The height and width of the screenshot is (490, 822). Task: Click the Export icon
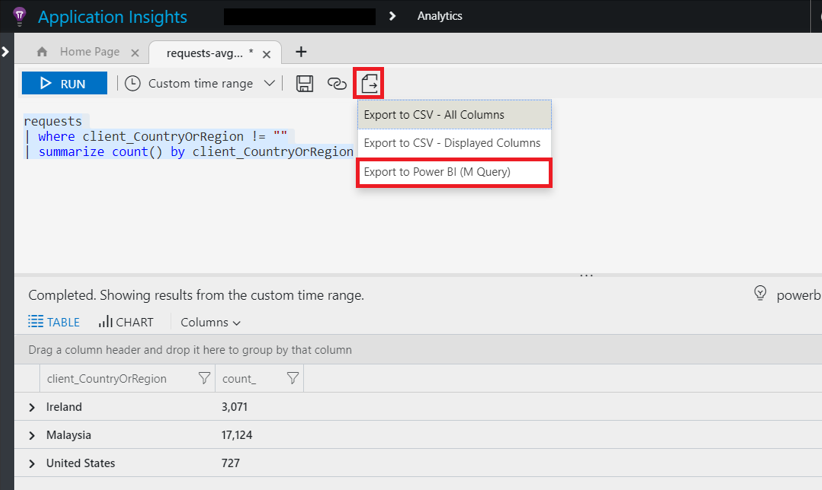click(369, 83)
